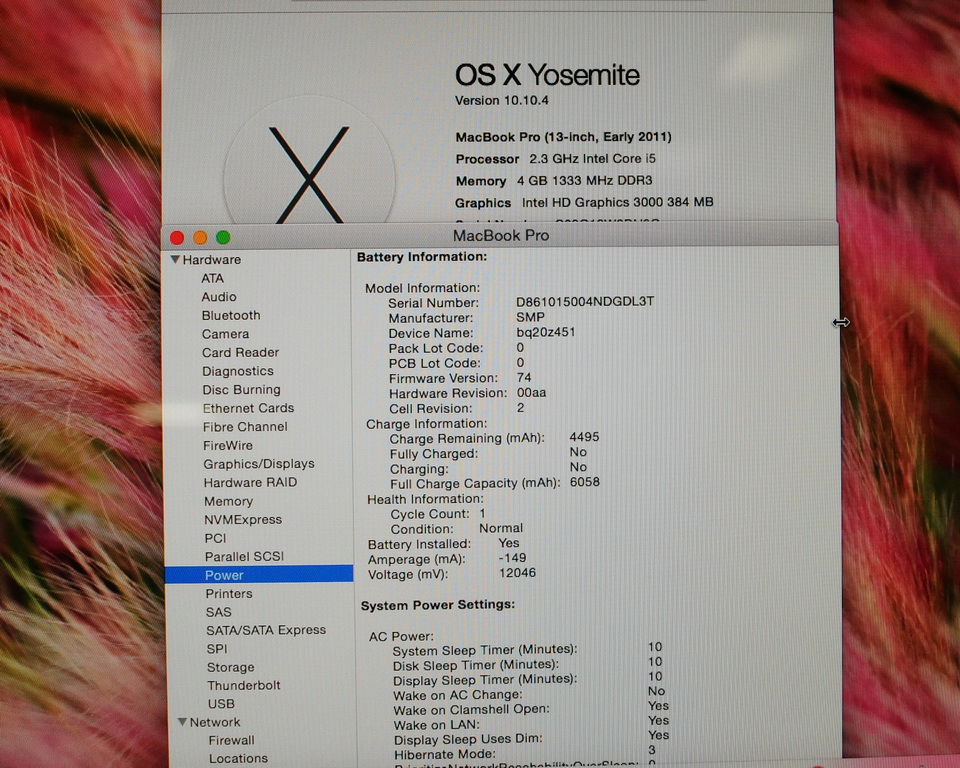
Task: Click the Battery Information heading
Action: click(422, 257)
